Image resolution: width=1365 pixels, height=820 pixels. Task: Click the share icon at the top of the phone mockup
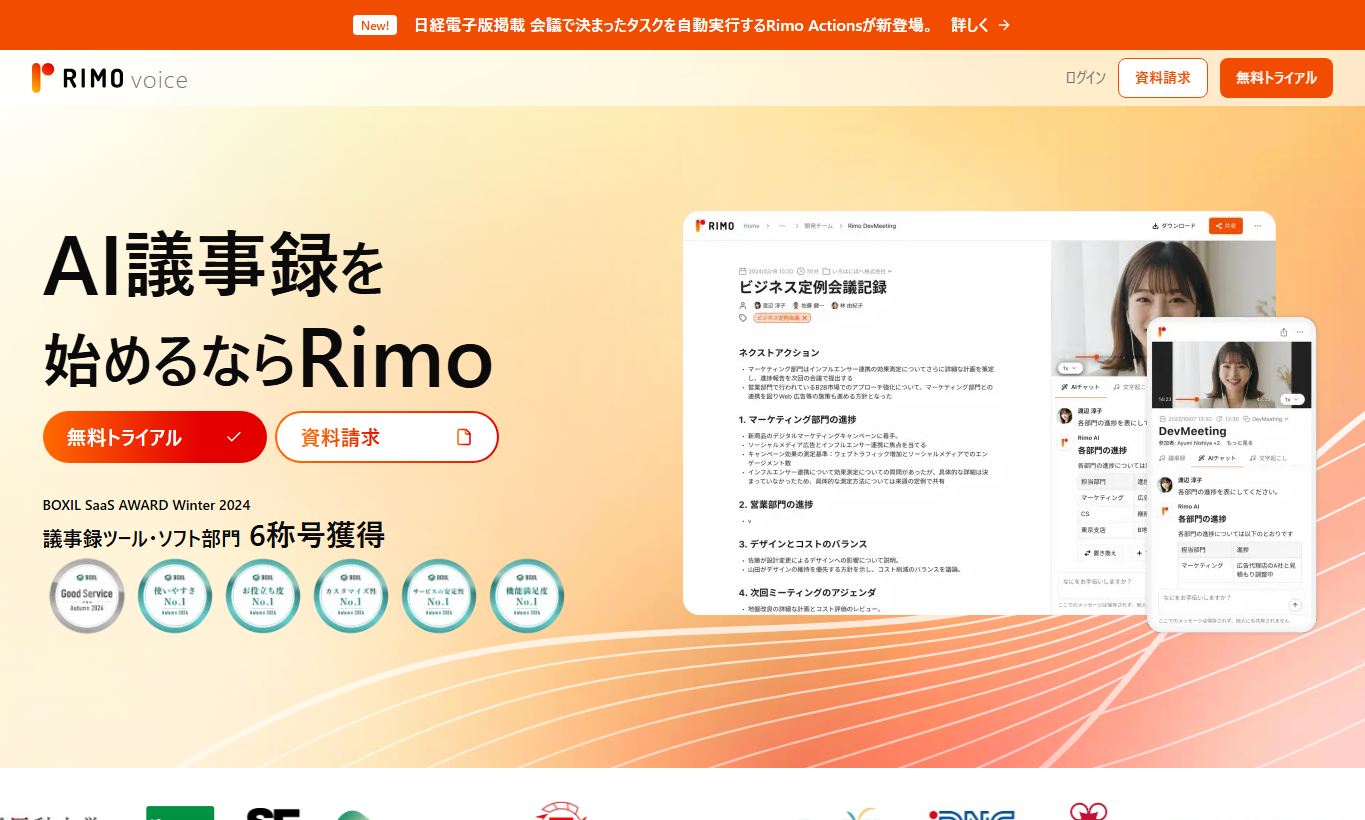coord(1283,332)
